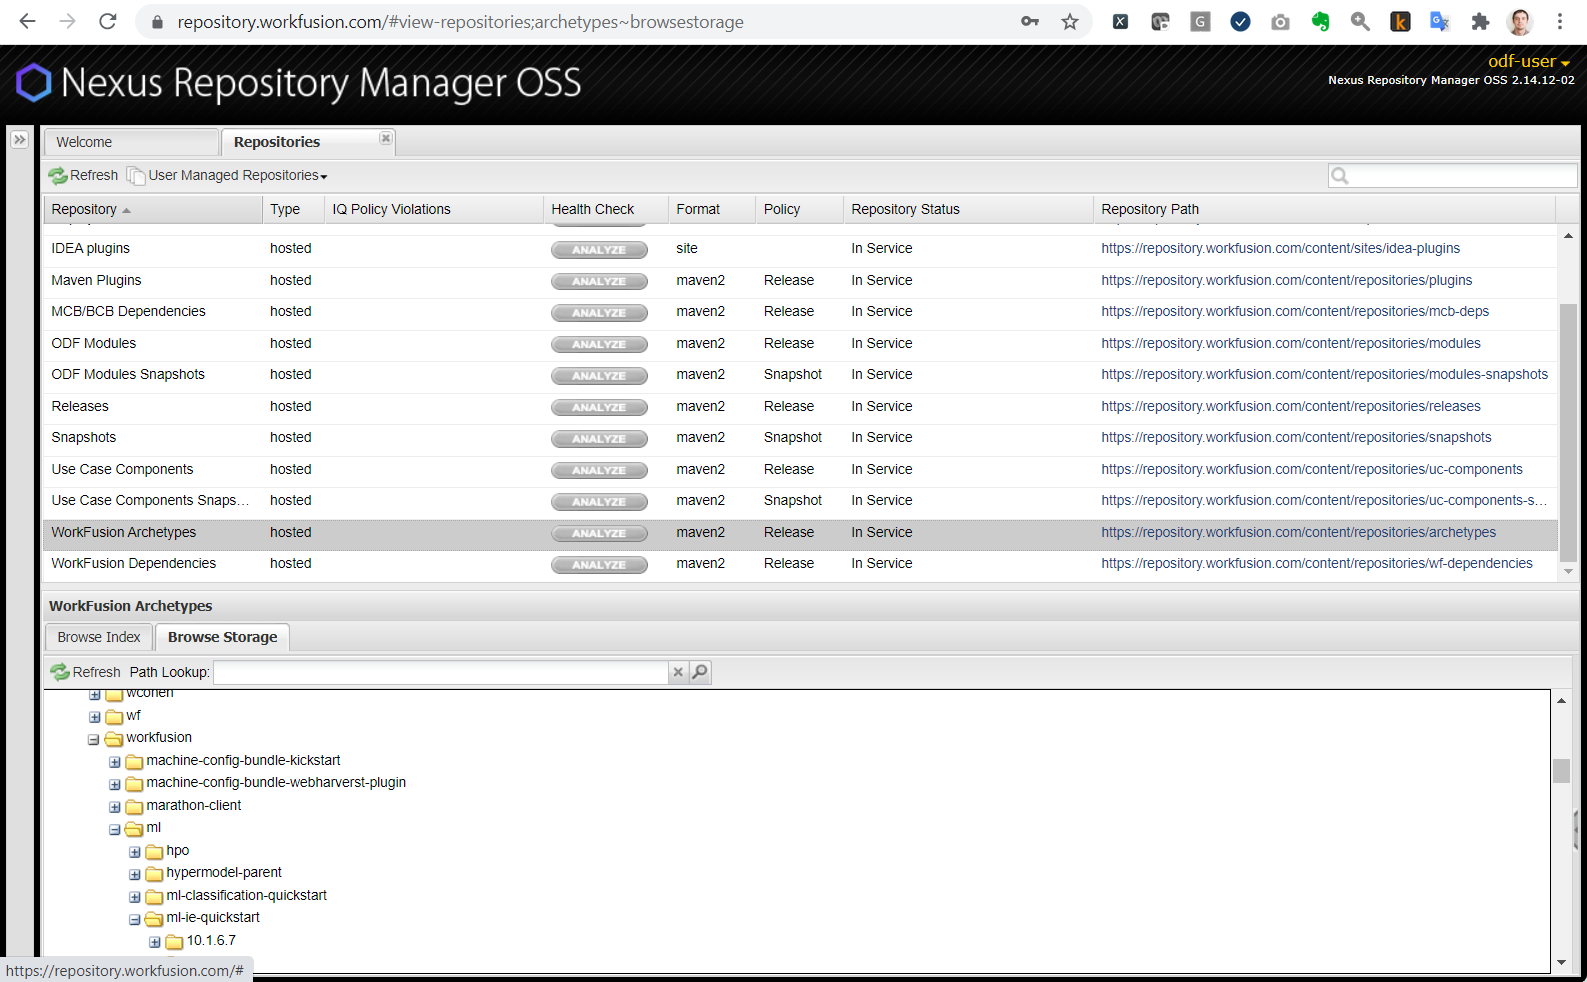
Task: Open the uc-components repository path link
Action: coord(1312,470)
